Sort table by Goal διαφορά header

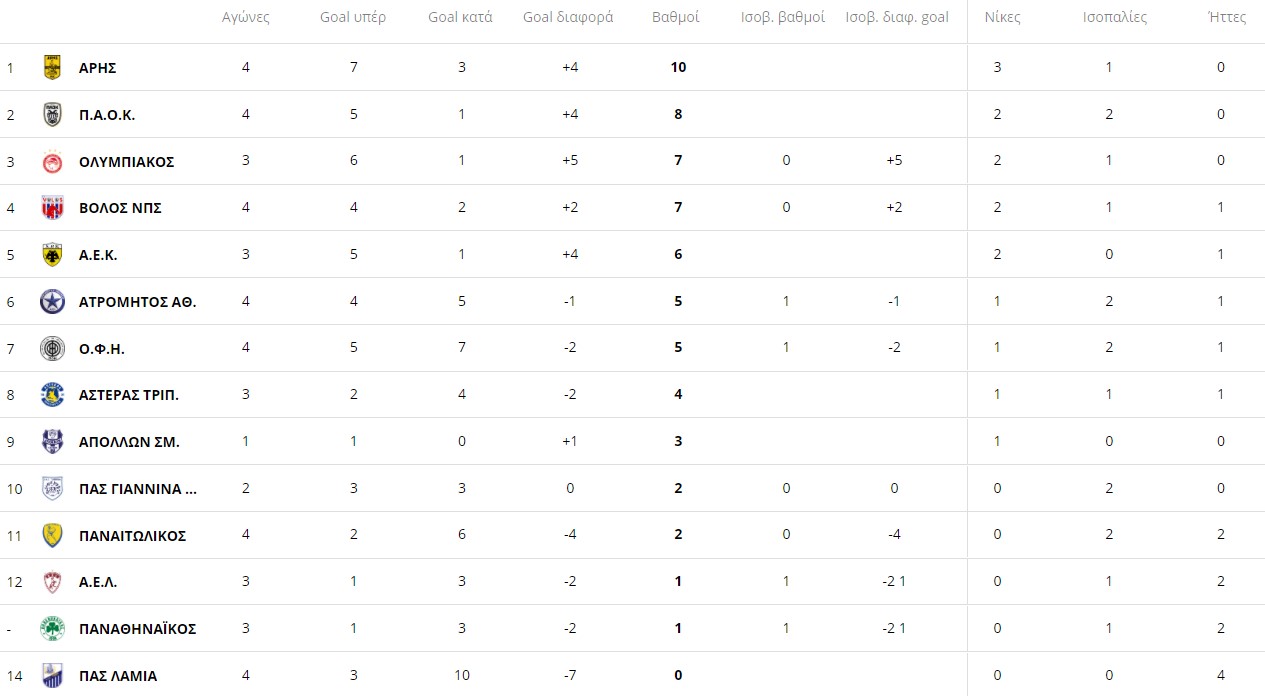click(568, 18)
